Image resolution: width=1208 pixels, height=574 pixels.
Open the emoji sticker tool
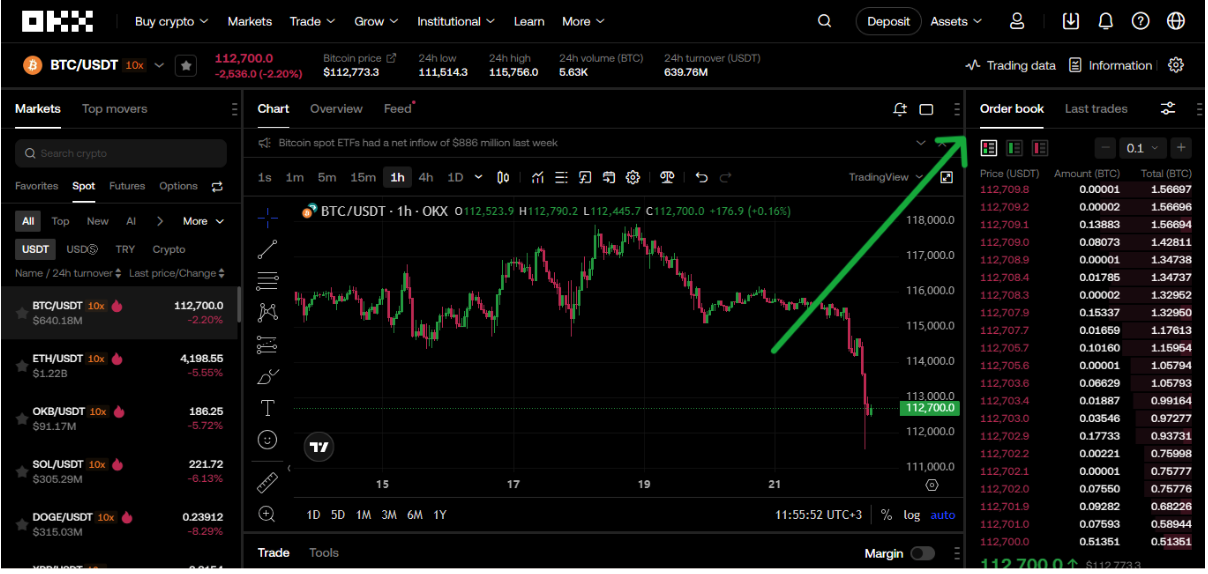(267, 439)
